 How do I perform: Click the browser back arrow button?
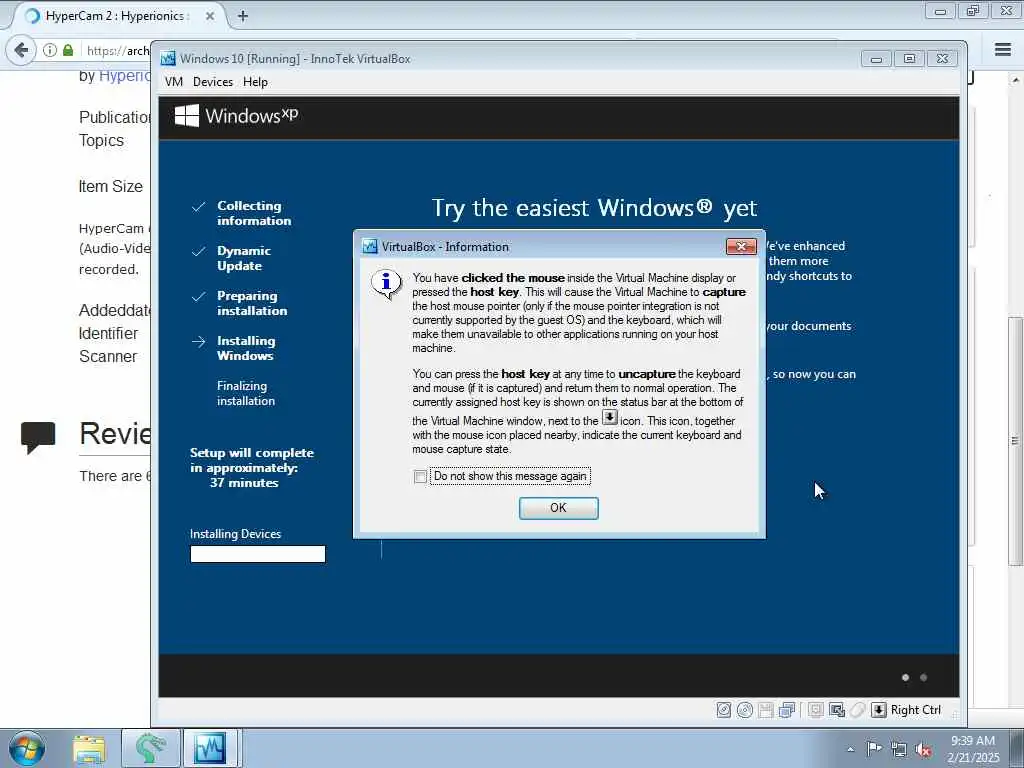click(21, 50)
